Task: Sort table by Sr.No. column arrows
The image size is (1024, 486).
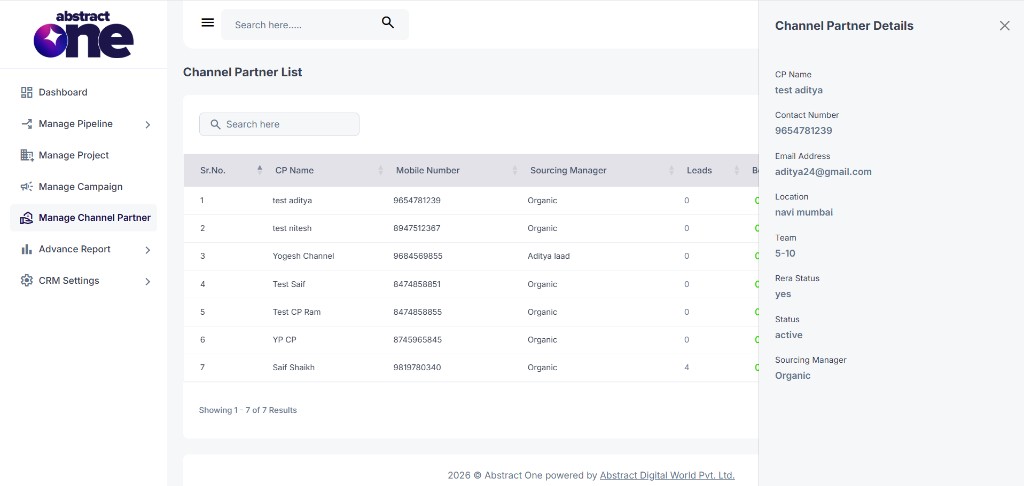Action: click(260, 170)
